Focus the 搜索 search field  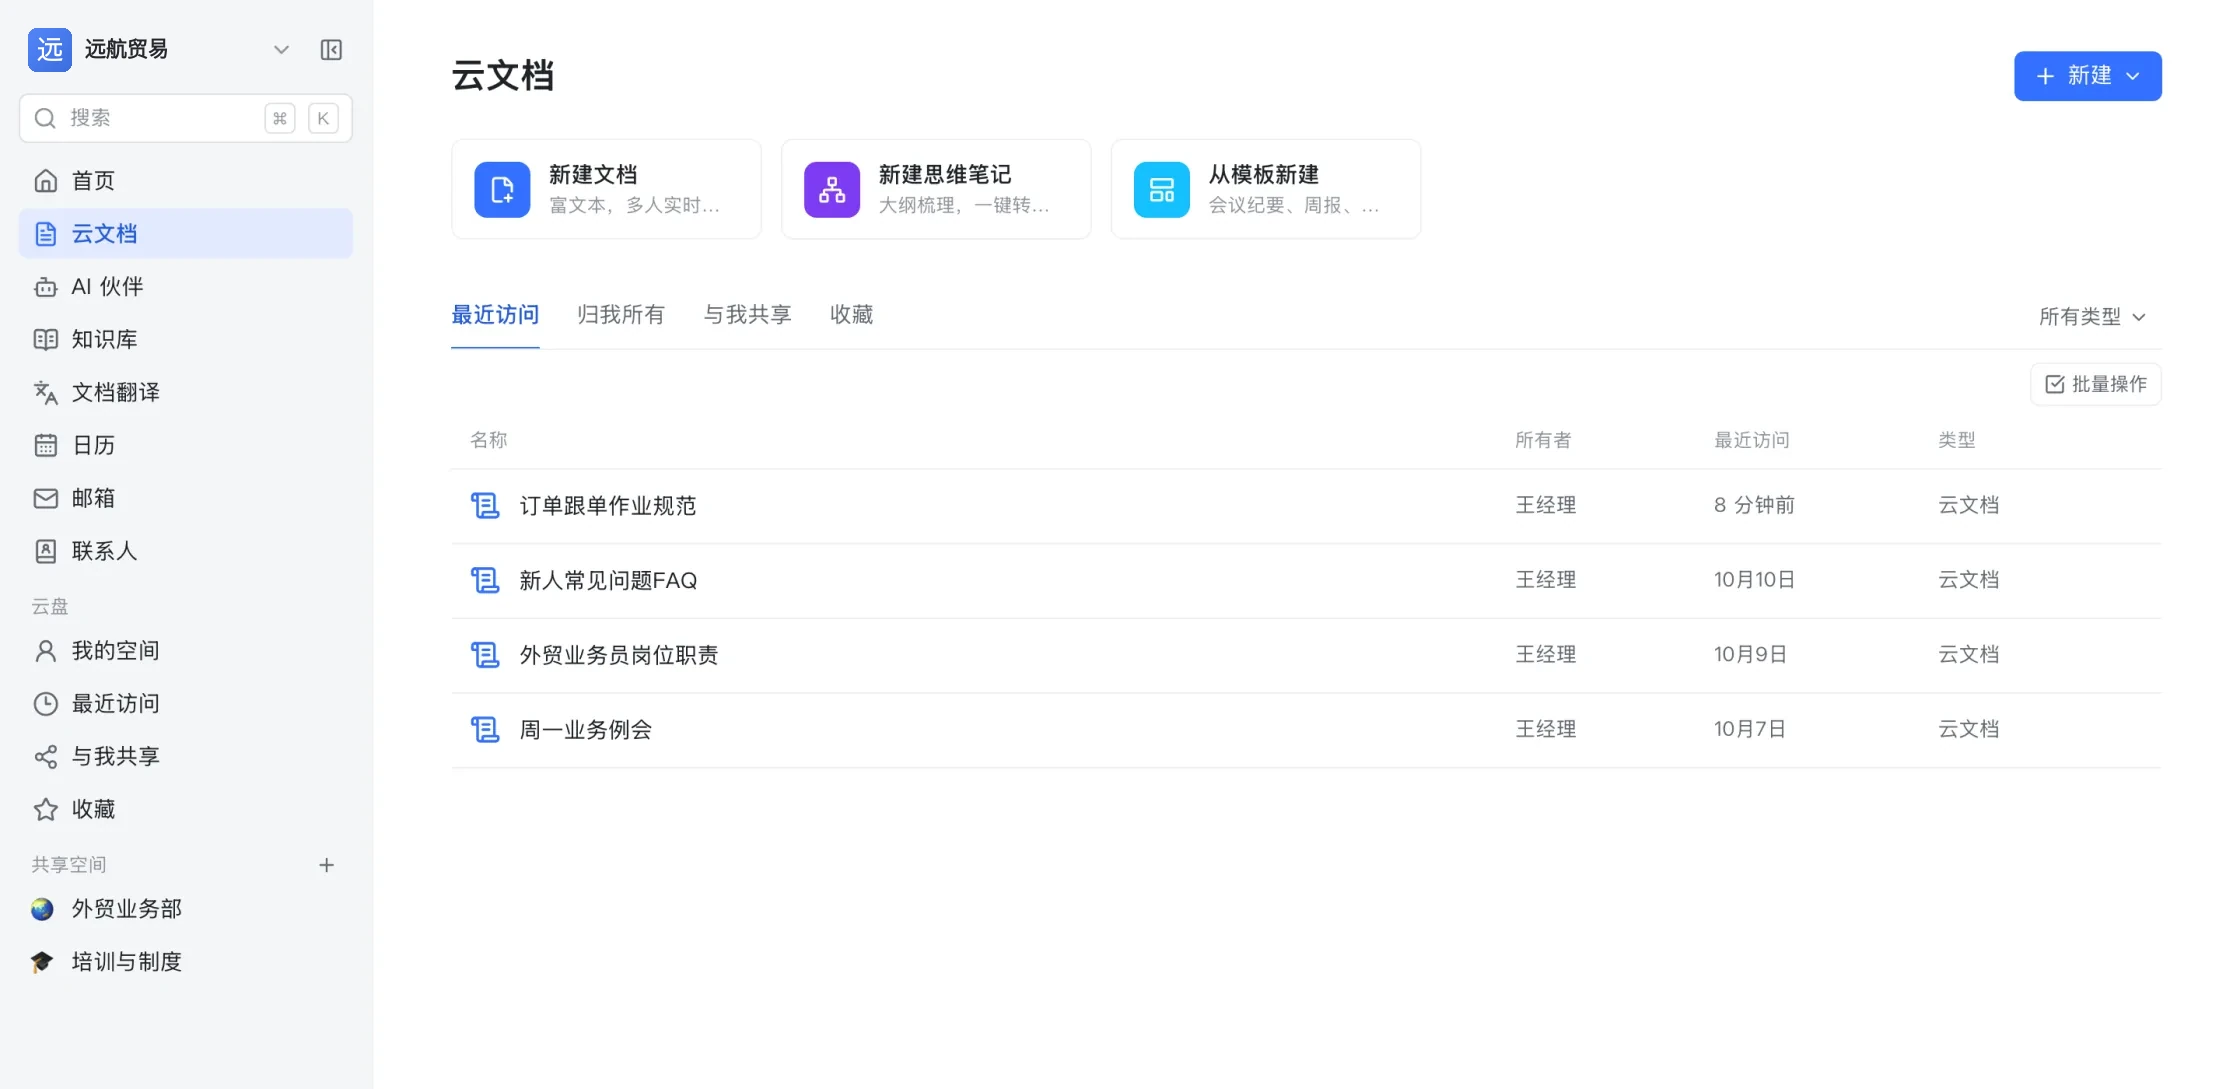coord(186,118)
